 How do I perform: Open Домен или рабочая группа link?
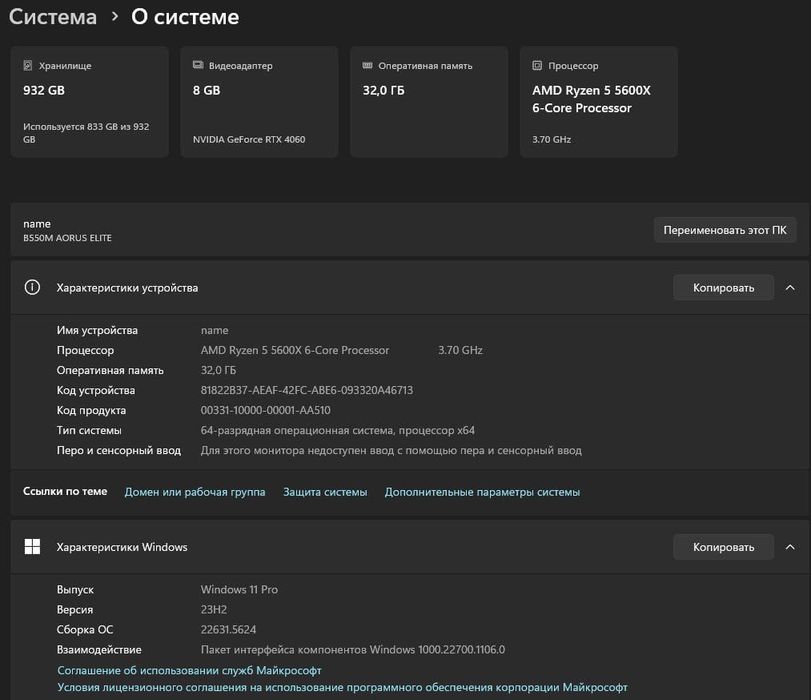(x=195, y=492)
